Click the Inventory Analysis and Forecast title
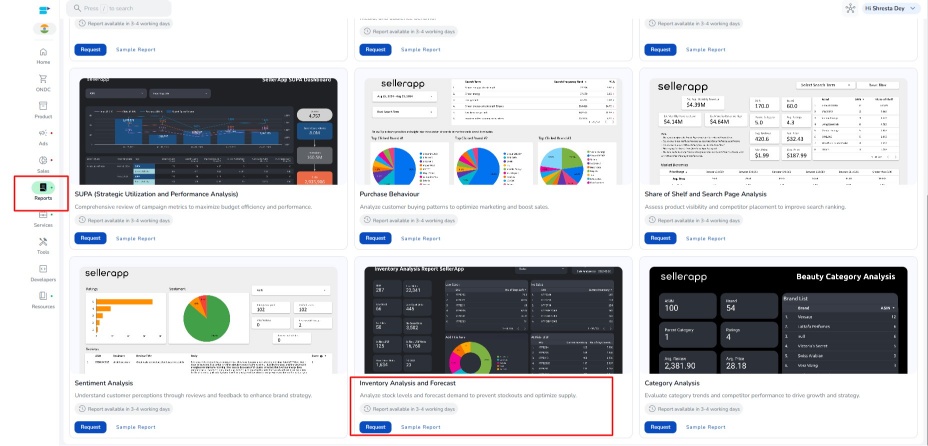The width and height of the screenshot is (928, 446). (408, 383)
